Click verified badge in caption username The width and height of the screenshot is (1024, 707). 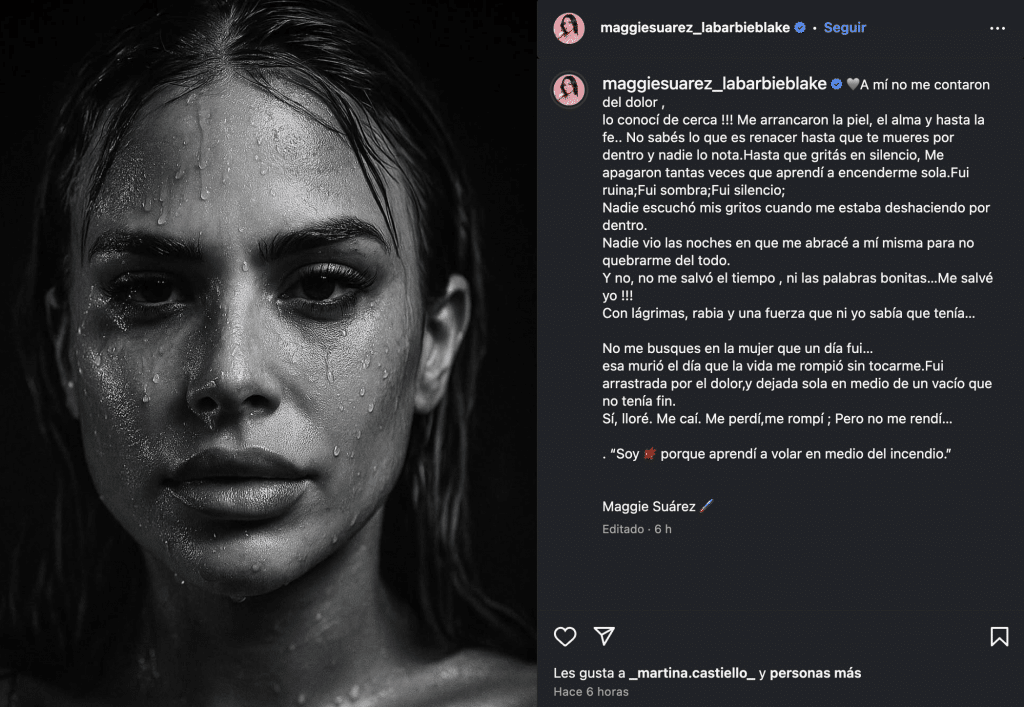tap(837, 84)
